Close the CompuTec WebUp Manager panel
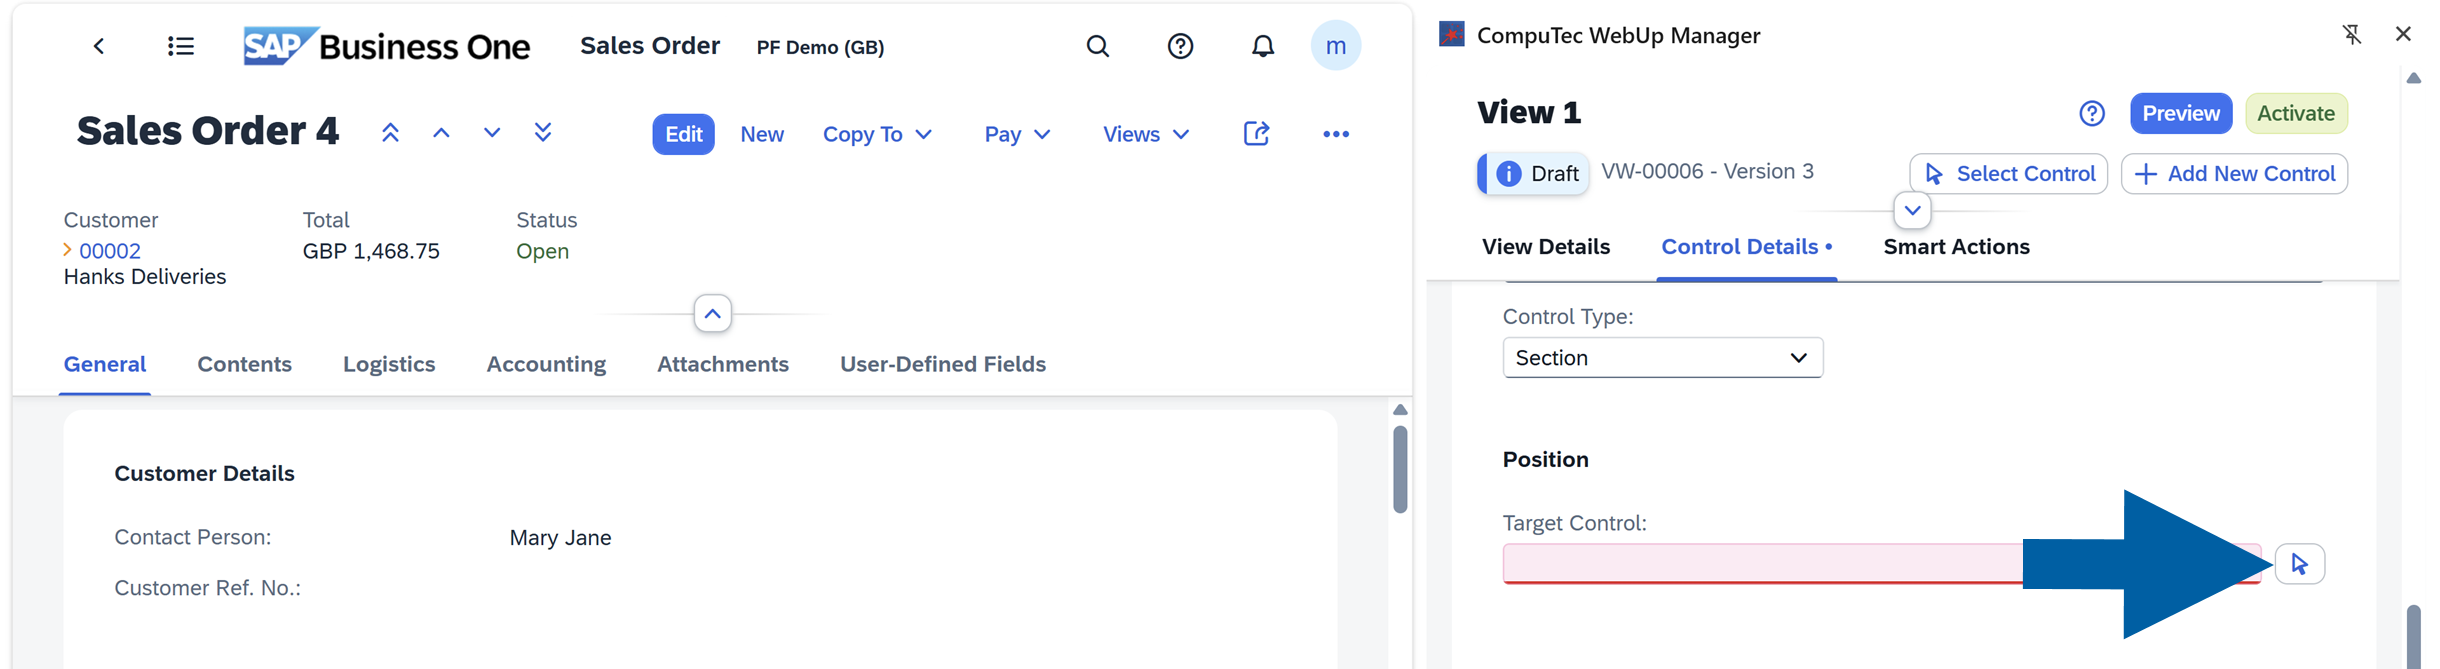The image size is (2440, 669). pos(2404,34)
